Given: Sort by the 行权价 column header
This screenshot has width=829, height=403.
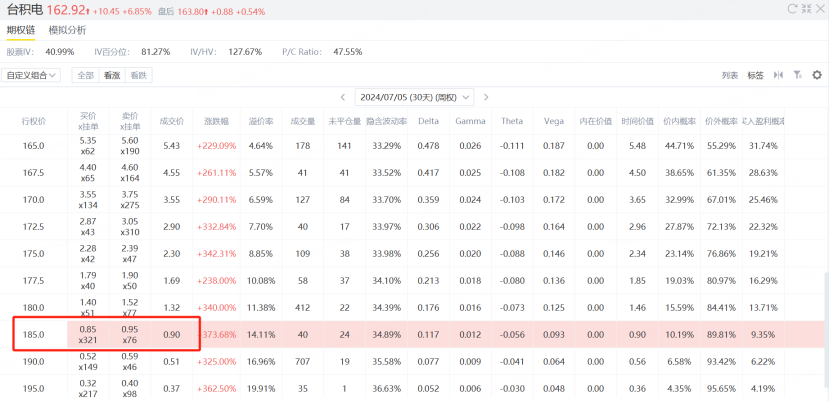Looking at the screenshot, I should pos(34,121).
